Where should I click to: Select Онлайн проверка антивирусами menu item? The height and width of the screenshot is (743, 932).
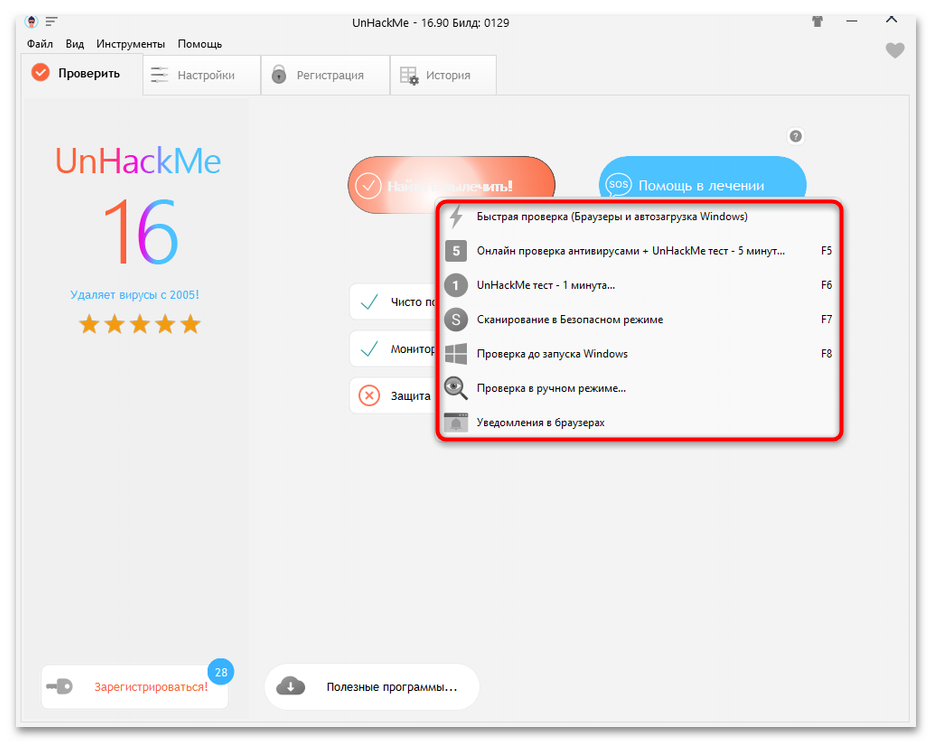[x=639, y=251]
